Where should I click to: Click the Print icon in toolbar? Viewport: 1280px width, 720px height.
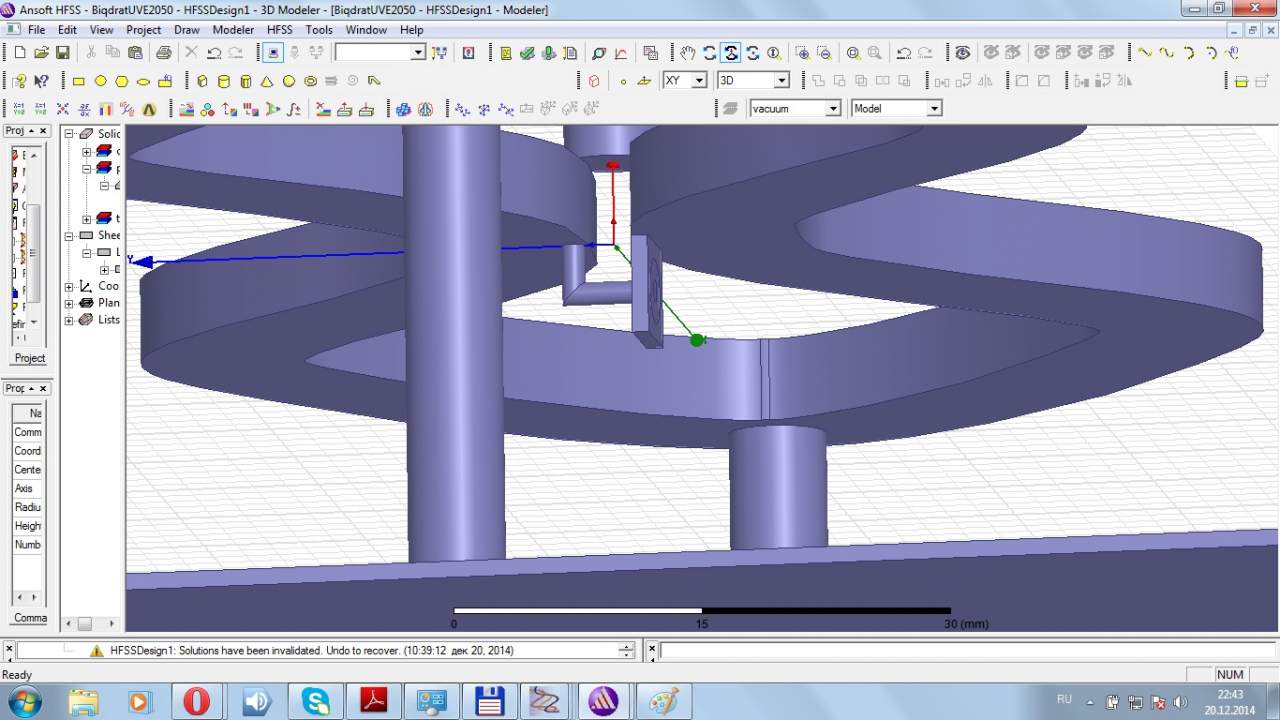point(163,53)
